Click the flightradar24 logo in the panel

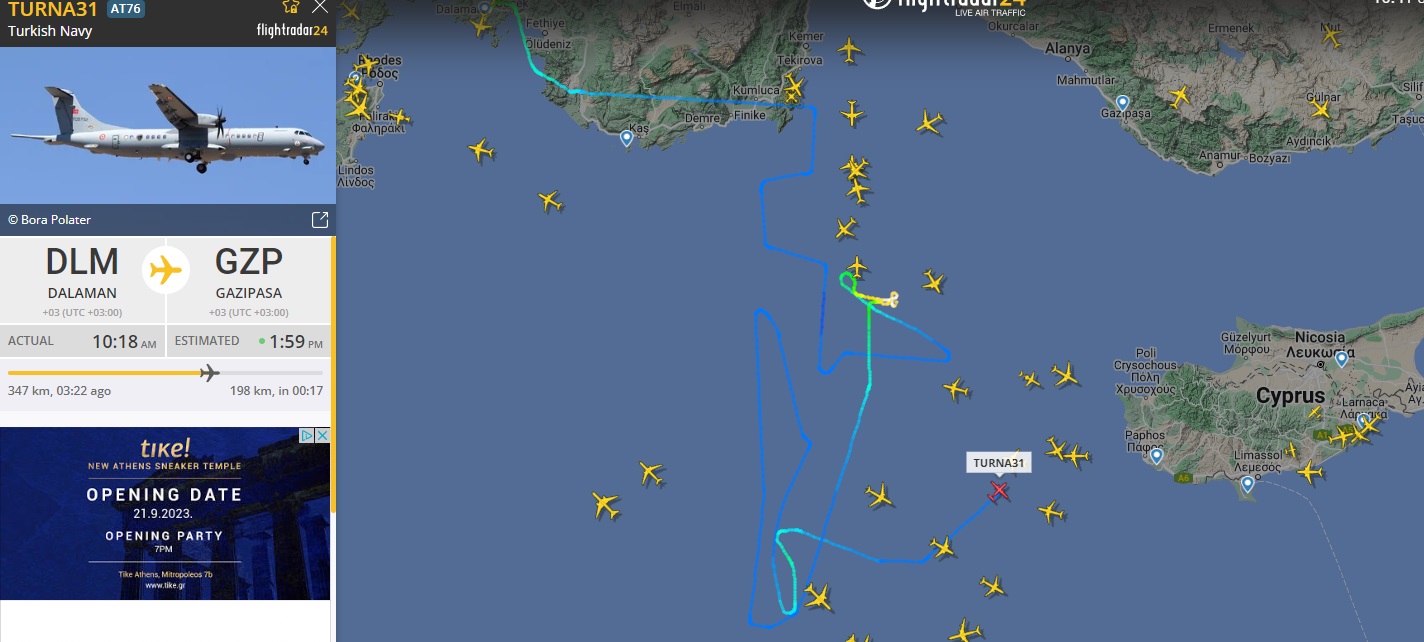click(292, 30)
